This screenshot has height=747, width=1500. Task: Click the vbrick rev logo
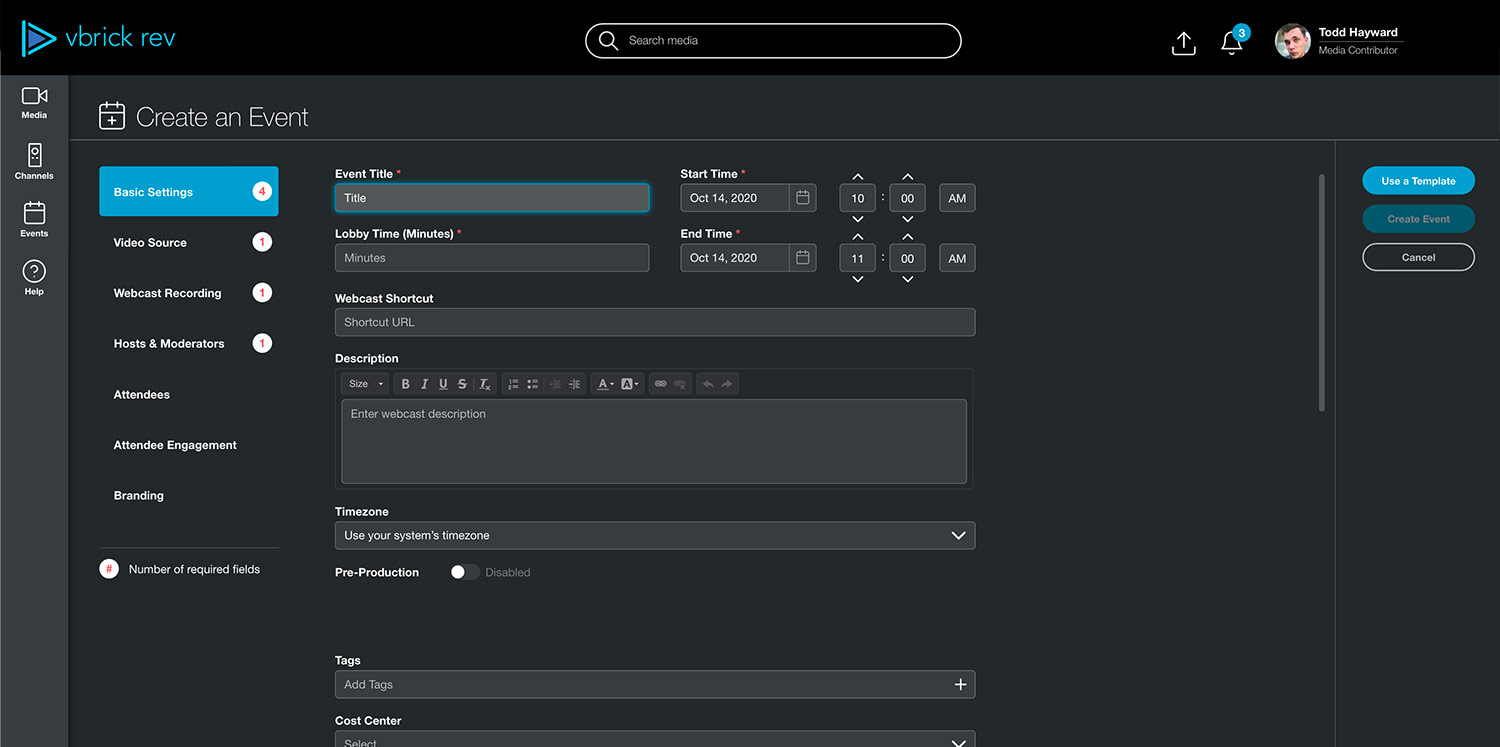pos(98,38)
